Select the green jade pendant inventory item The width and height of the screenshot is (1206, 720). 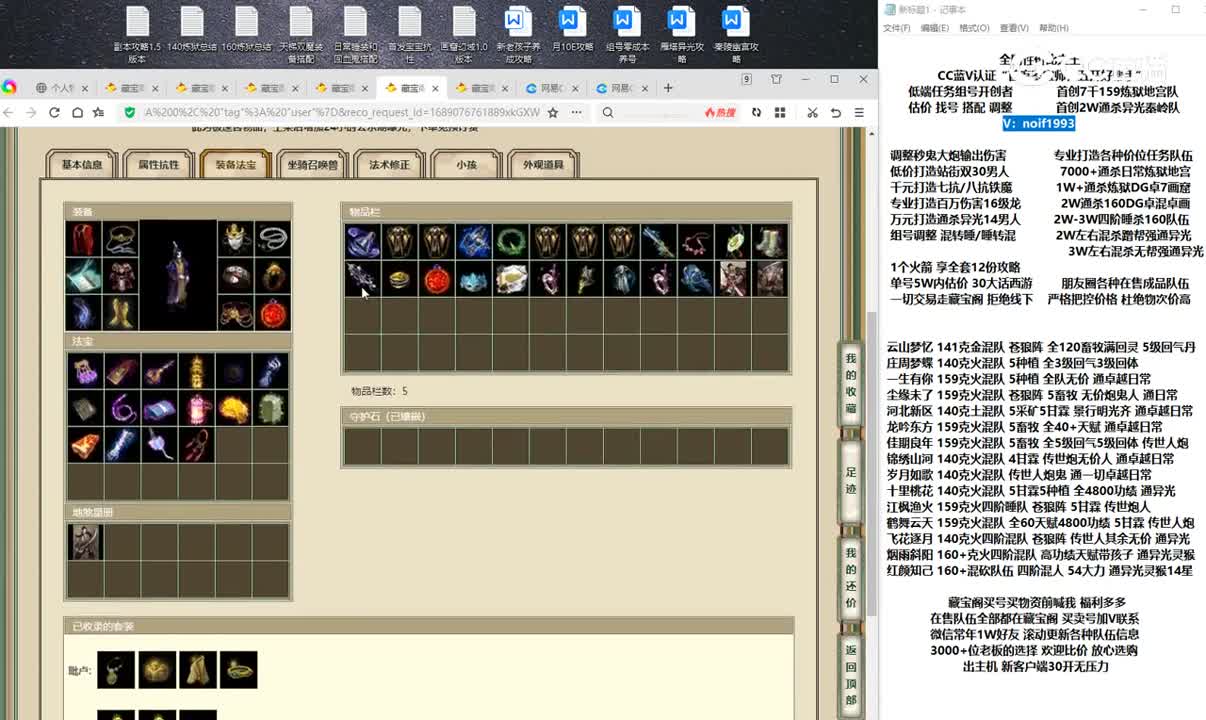point(732,241)
